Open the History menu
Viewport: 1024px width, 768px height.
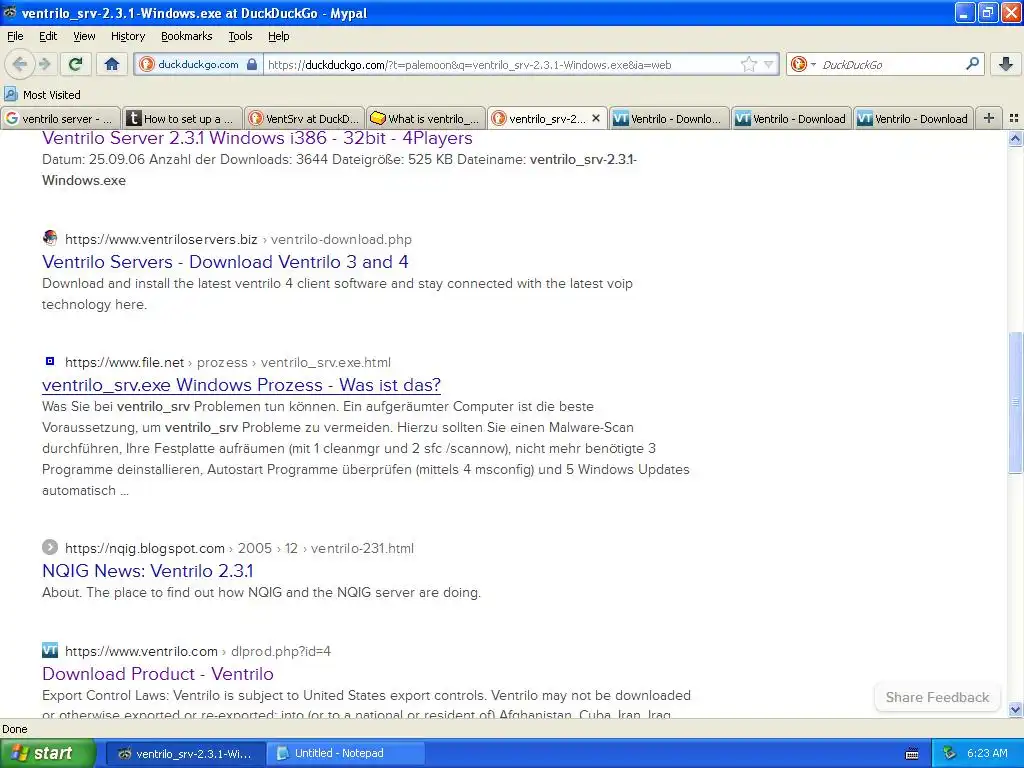(x=127, y=36)
